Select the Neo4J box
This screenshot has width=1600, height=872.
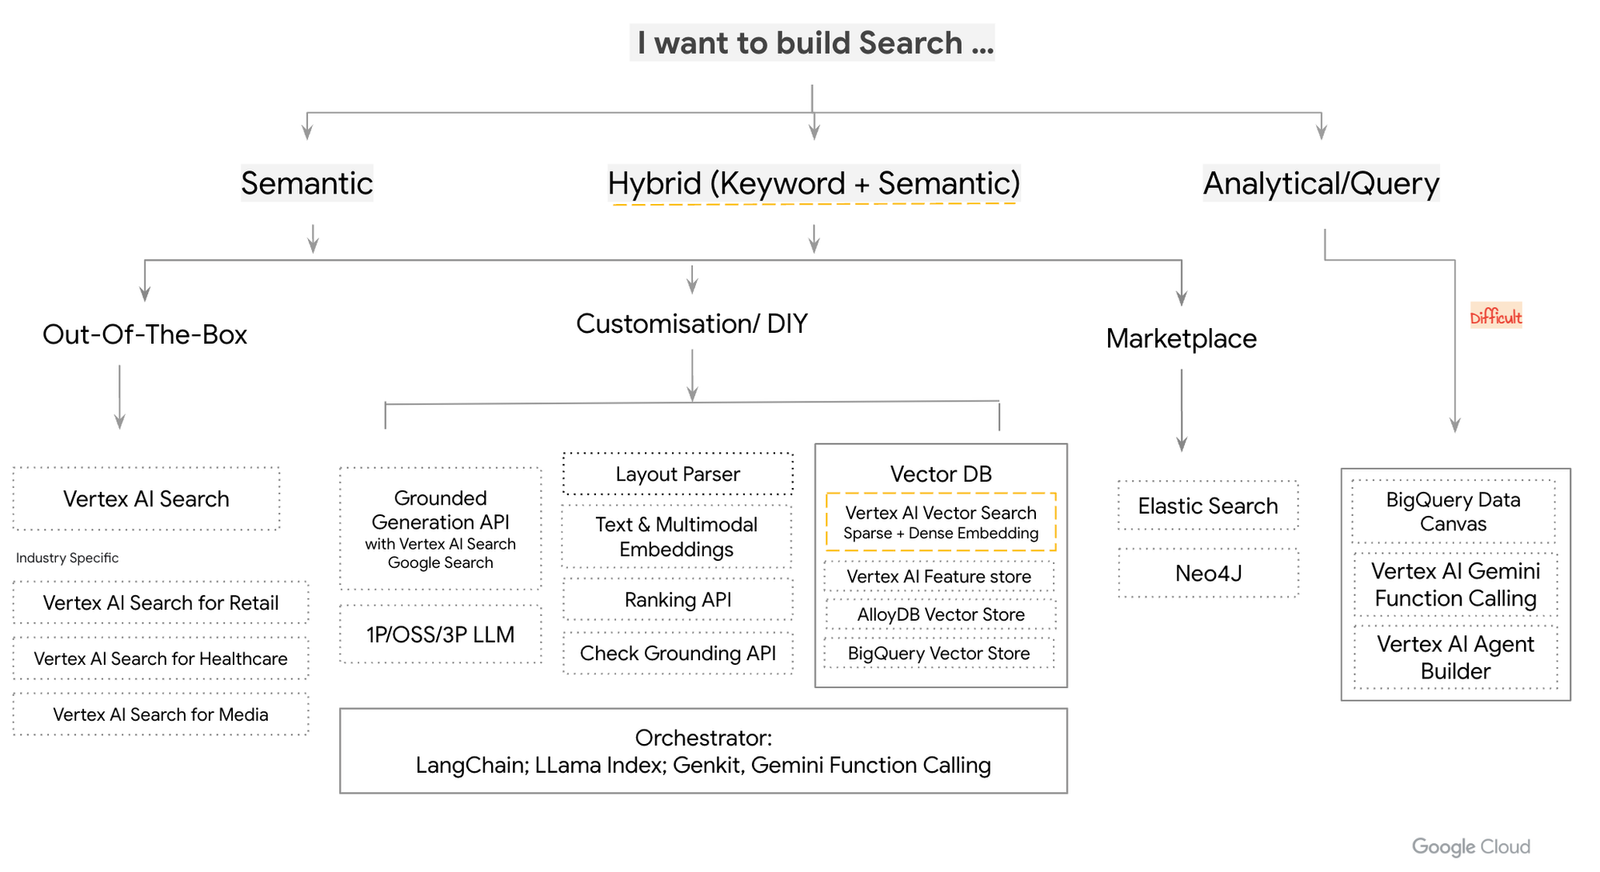[x=1208, y=573]
